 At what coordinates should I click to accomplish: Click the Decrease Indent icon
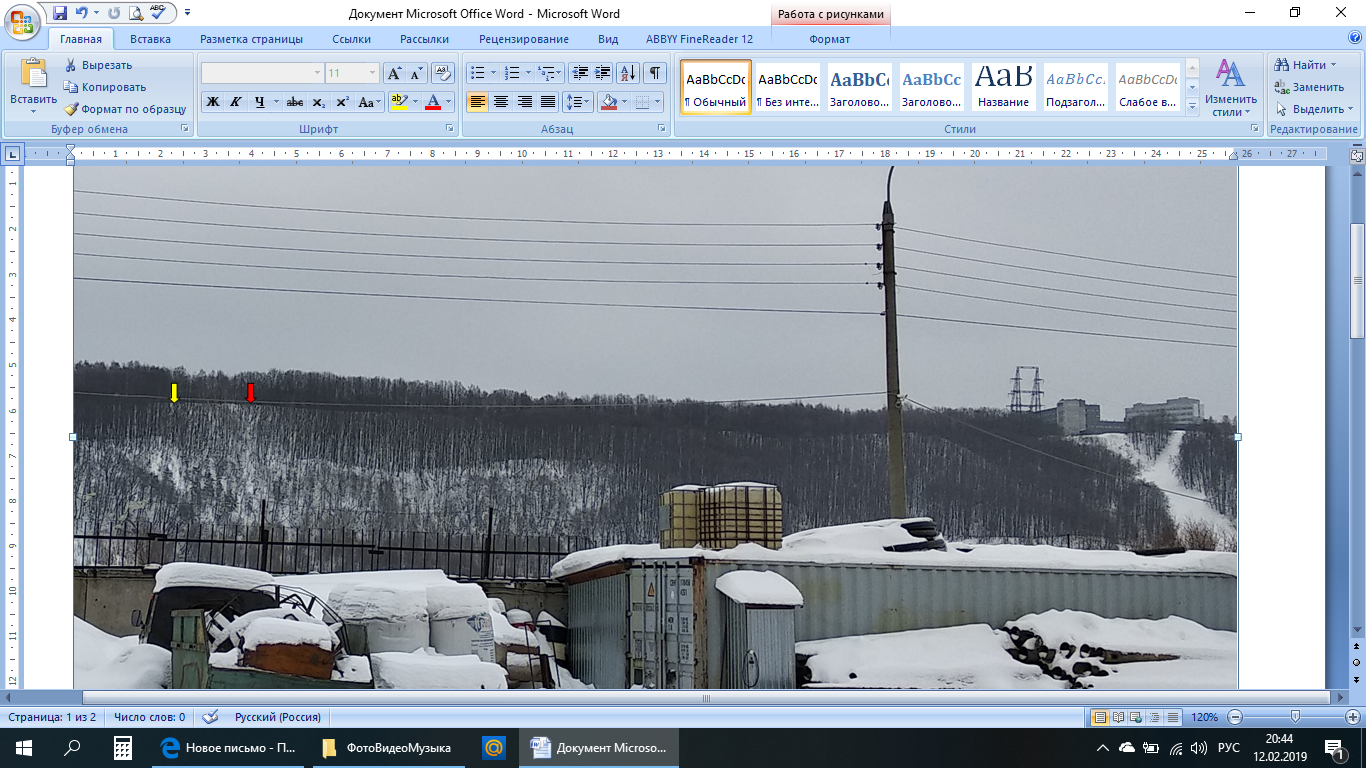pos(580,73)
